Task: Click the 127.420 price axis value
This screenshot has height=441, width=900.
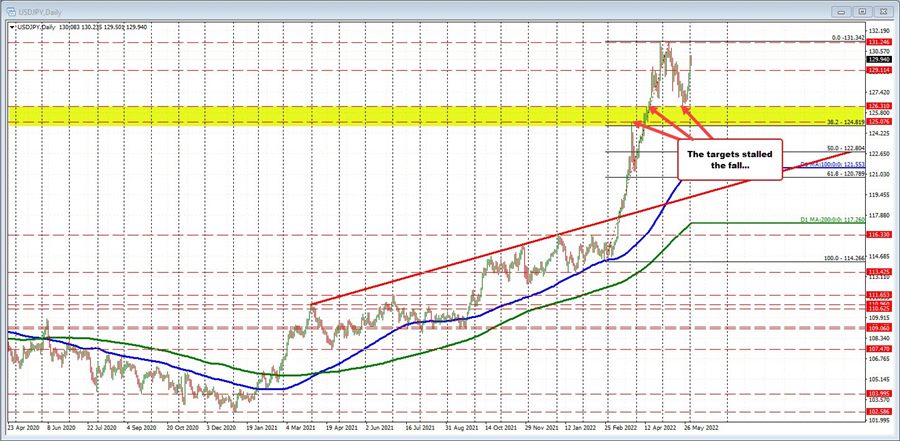Action: click(x=879, y=92)
